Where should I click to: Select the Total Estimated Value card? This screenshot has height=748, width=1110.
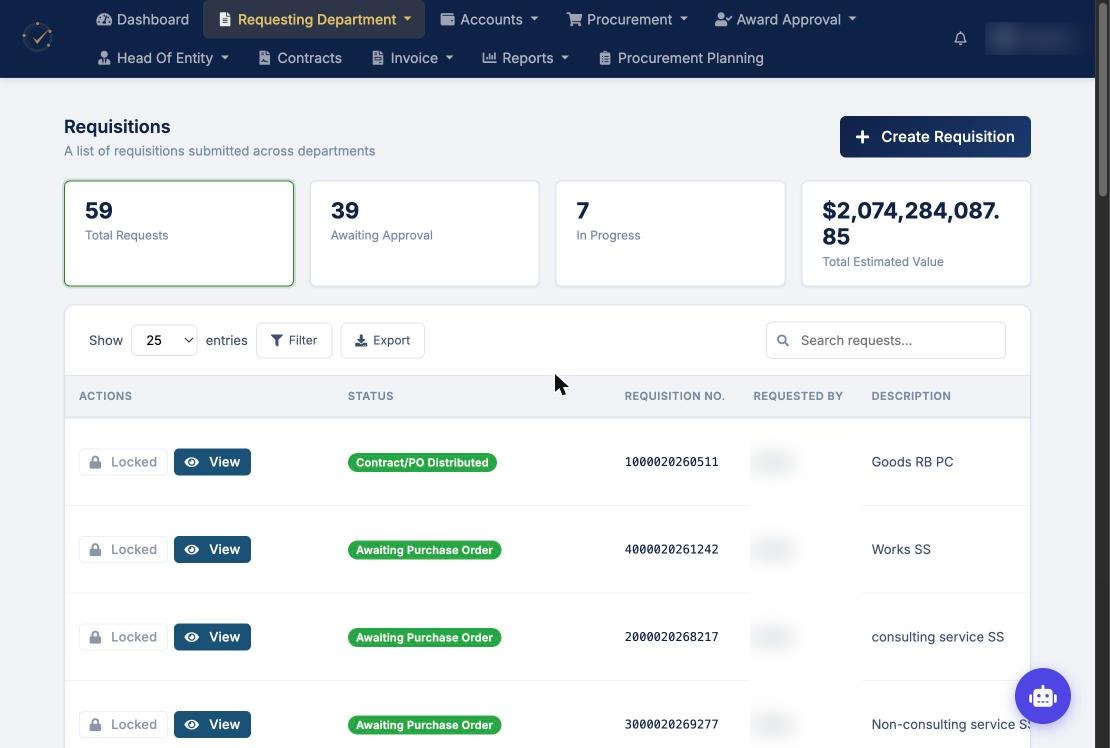[x=916, y=234]
